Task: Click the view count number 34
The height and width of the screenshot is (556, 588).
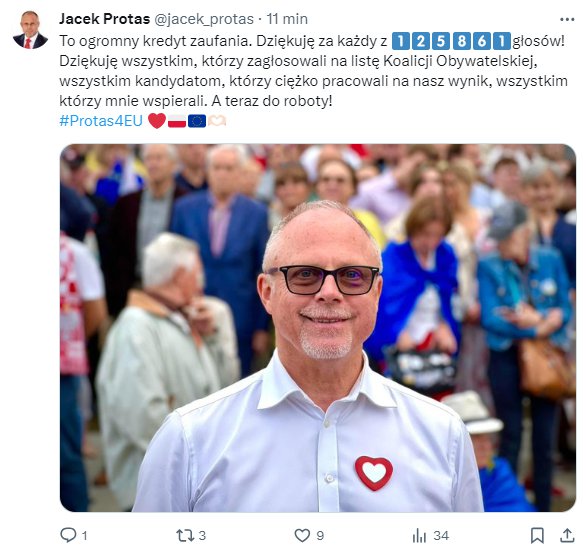Action: tap(441, 535)
